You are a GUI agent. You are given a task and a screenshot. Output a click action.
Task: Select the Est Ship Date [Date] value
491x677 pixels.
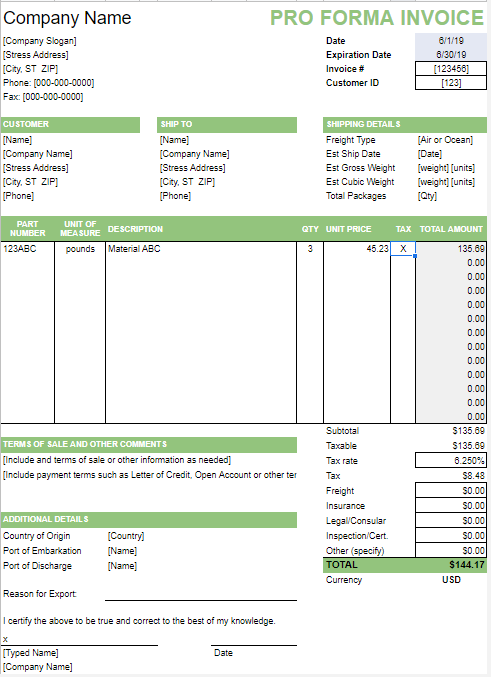[430, 154]
